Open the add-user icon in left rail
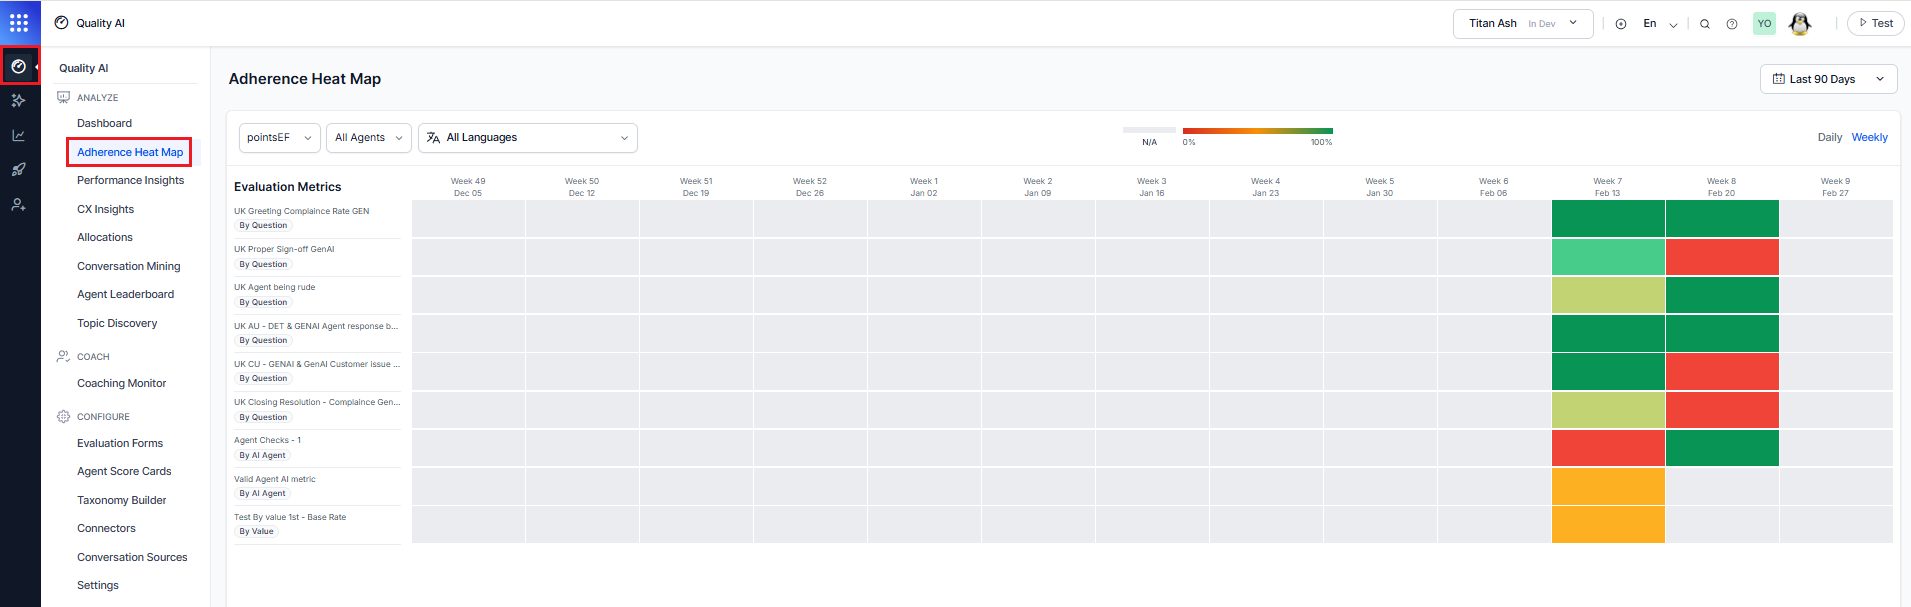Screen dimensions: 1911x607 tap(18, 204)
